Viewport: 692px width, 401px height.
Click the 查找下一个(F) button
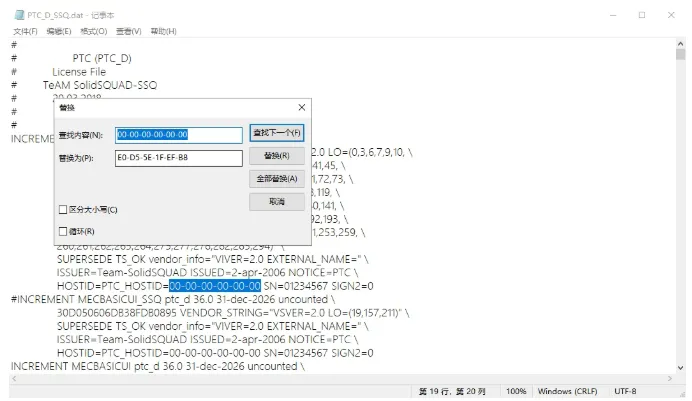point(277,133)
